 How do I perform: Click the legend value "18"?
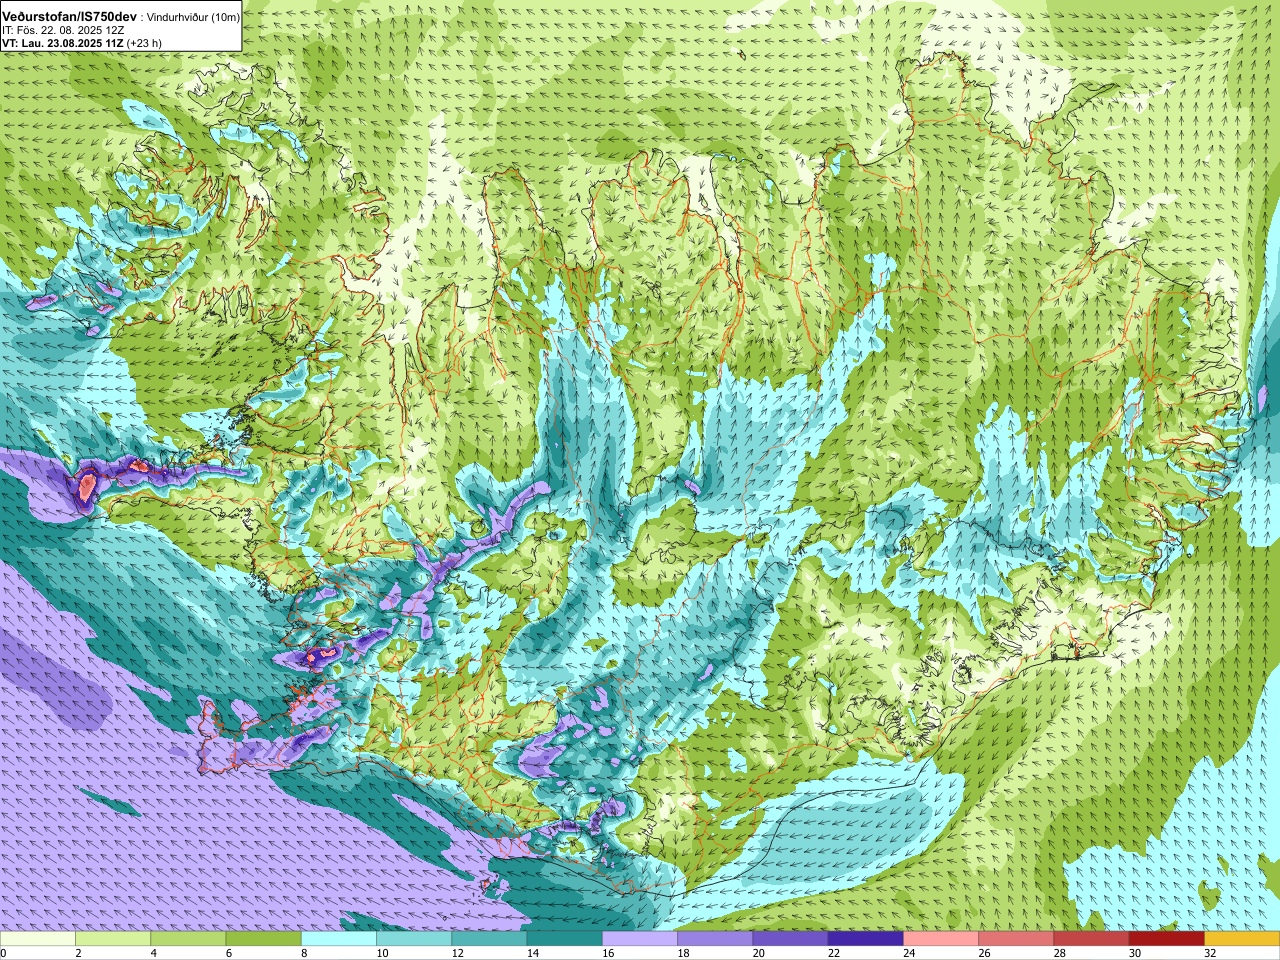pos(683,953)
